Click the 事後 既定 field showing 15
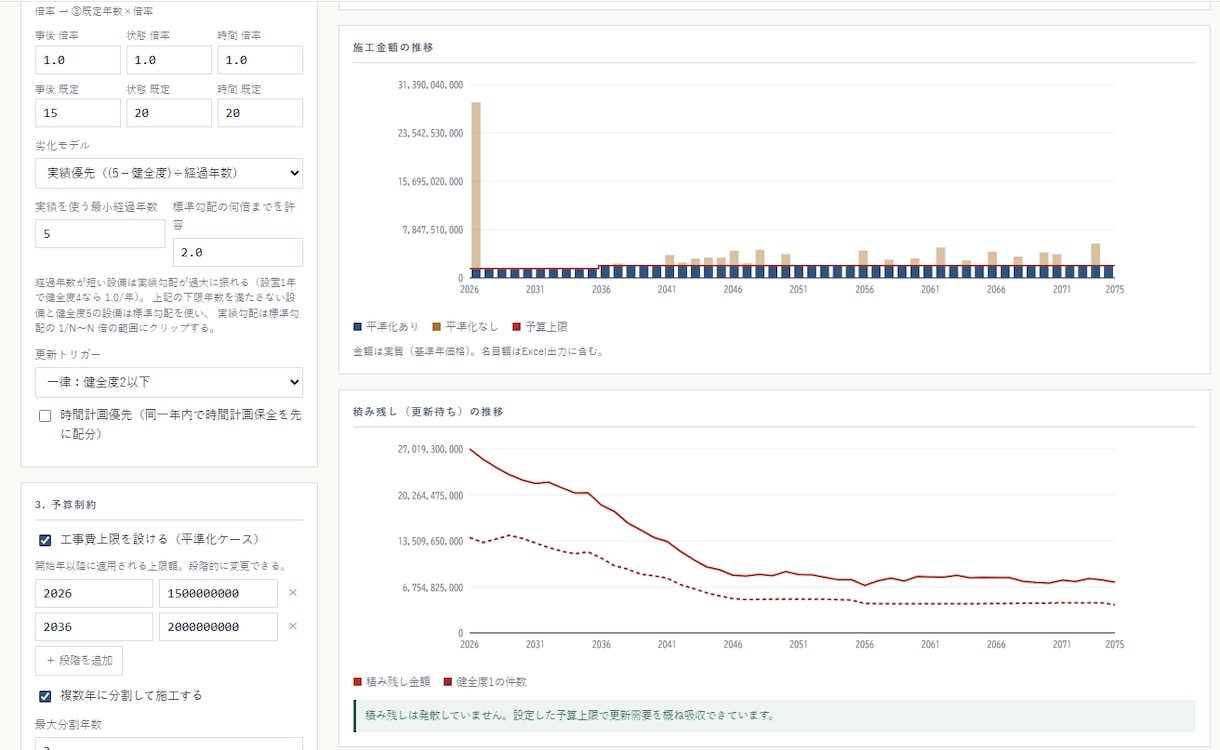Image resolution: width=1220 pixels, height=750 pixels. tap(78, 113)
